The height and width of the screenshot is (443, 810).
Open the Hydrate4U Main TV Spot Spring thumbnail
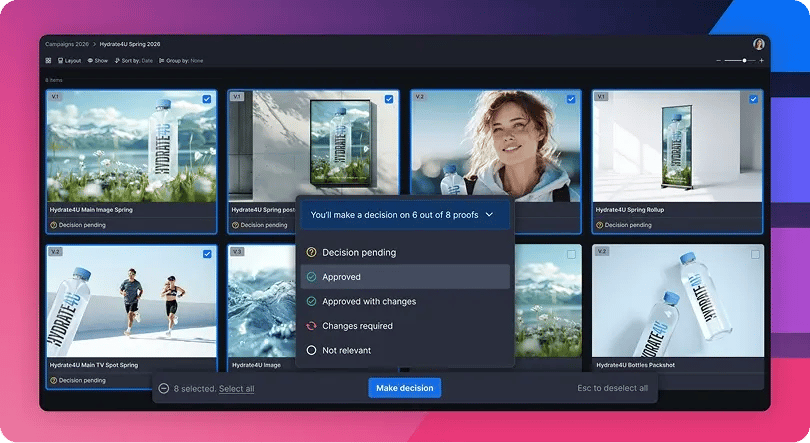pos(131,302)
